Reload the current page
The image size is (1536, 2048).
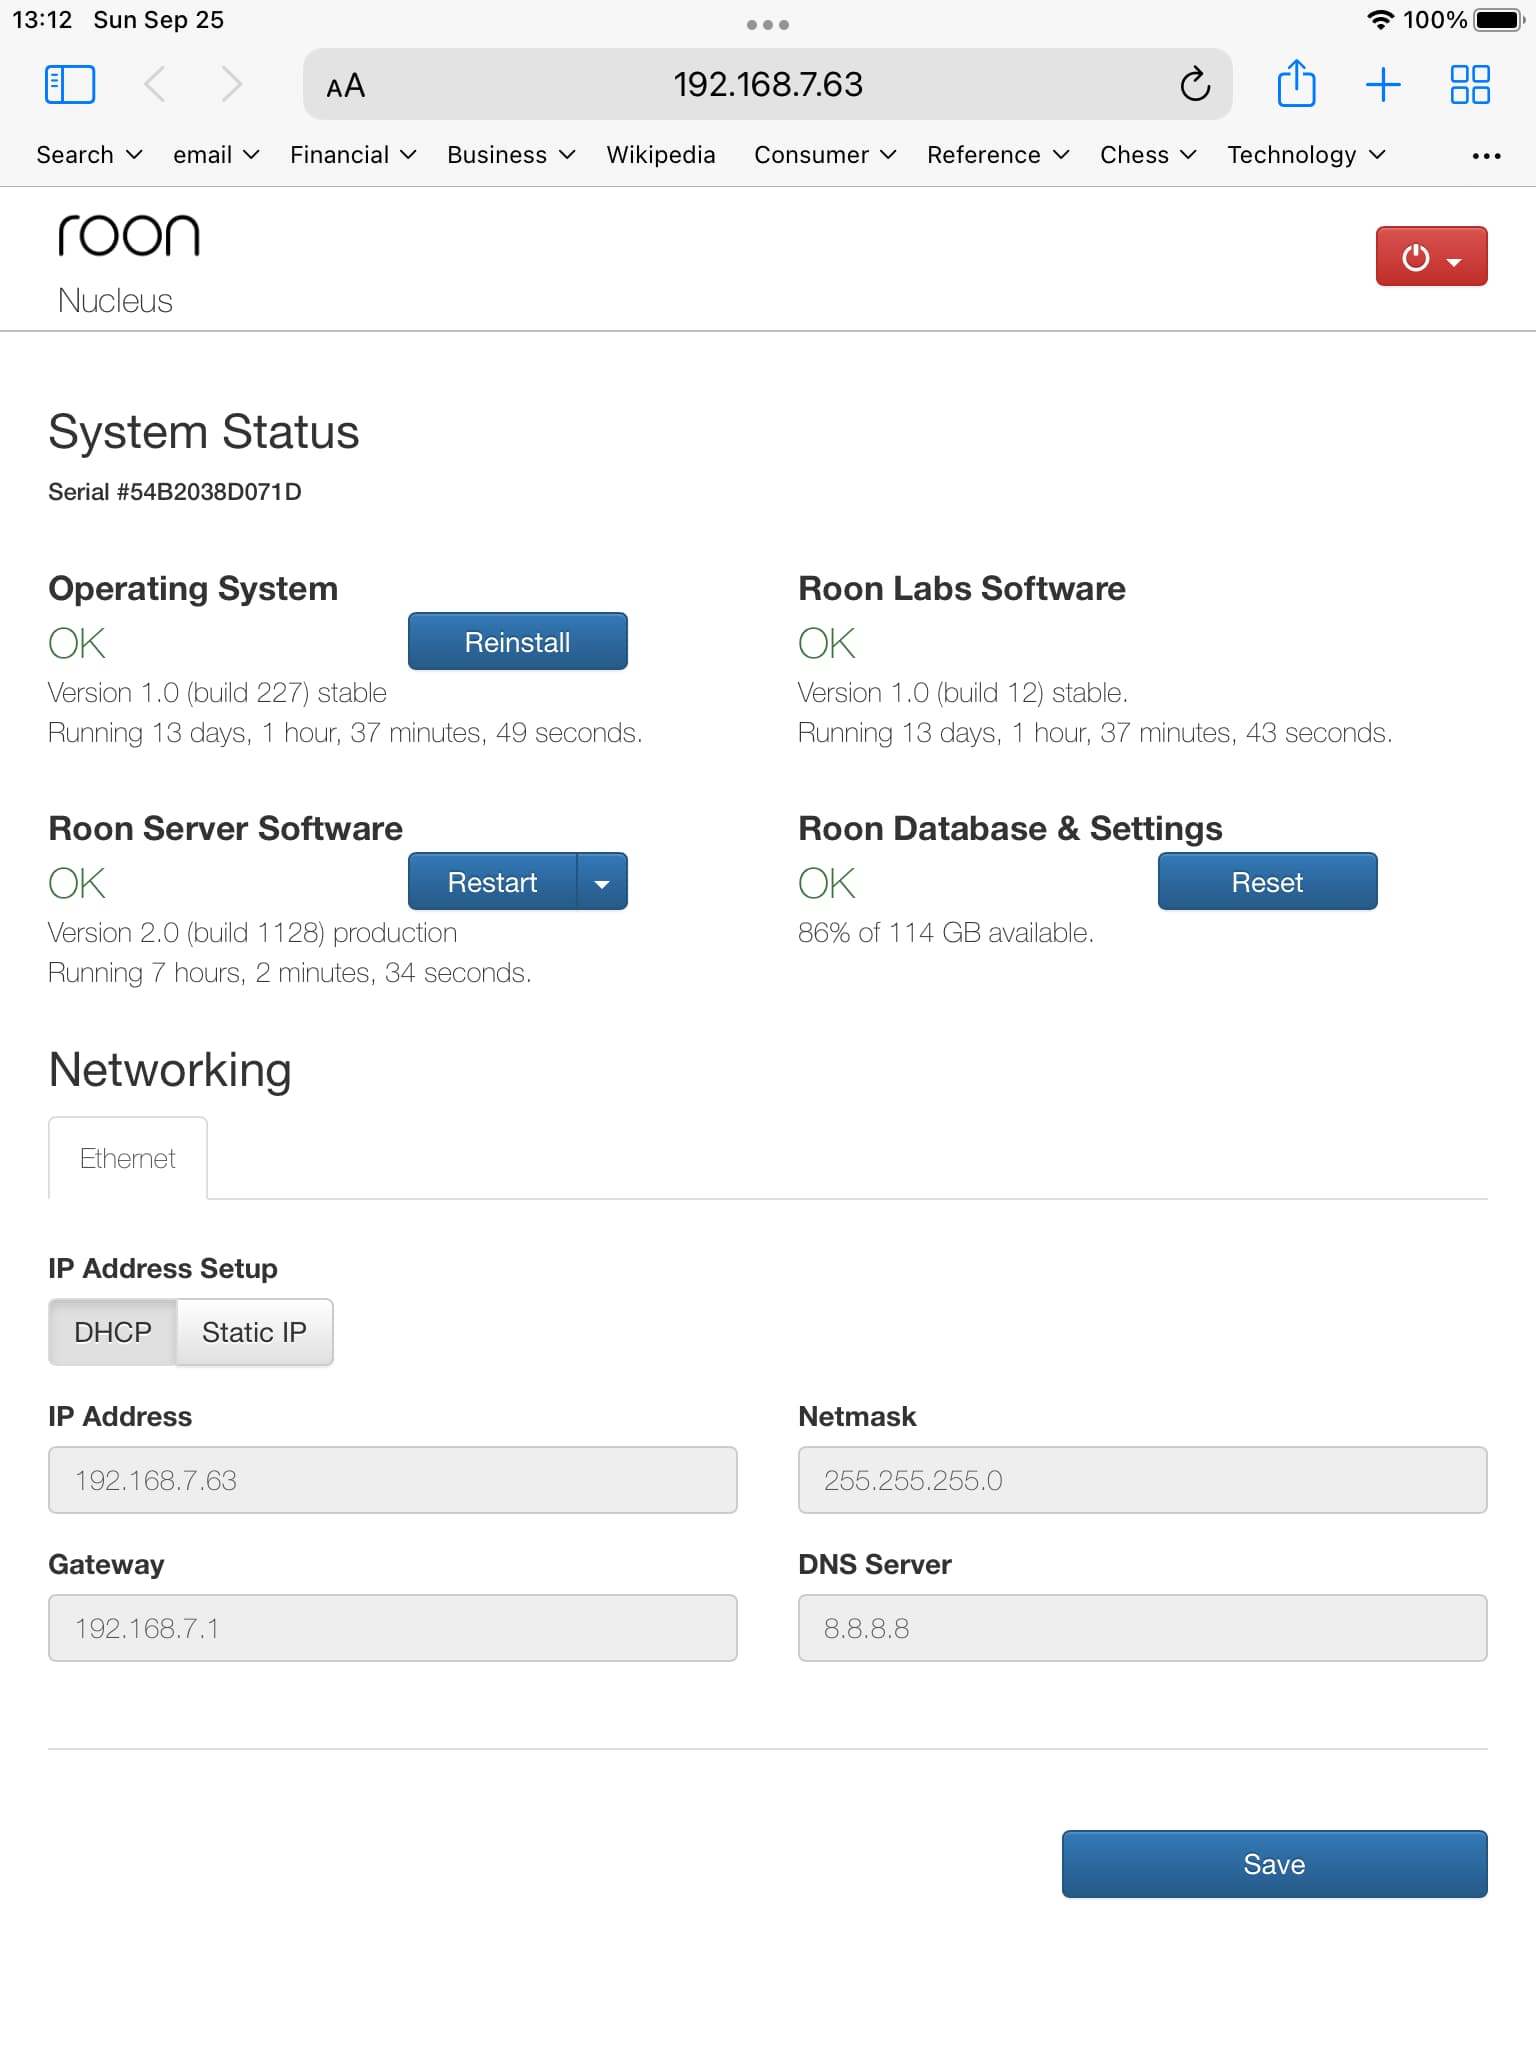pyautogui.click(x=1195, y=84)
